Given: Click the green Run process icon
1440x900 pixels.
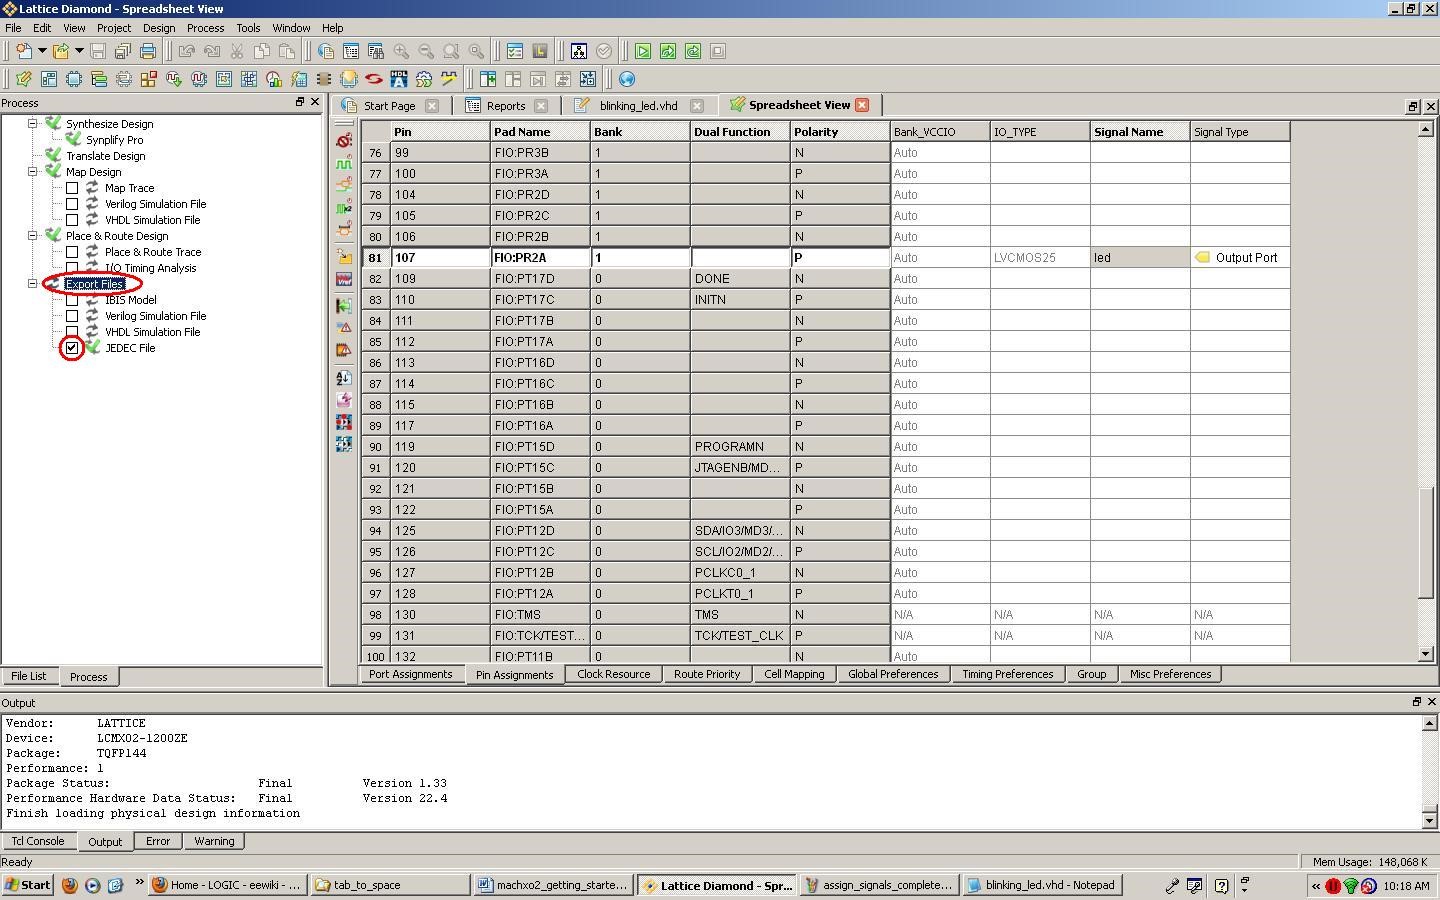Looking at the screenshot, I should (643, 51).
